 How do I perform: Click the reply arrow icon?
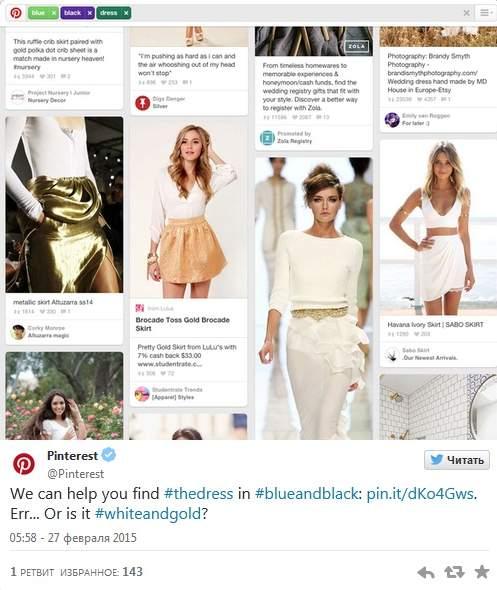[426, 572]
